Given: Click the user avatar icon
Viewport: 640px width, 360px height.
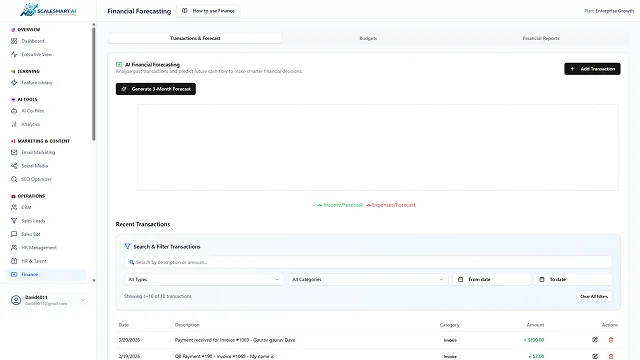Looking at the screenshot, I should (x=16, y=300).
